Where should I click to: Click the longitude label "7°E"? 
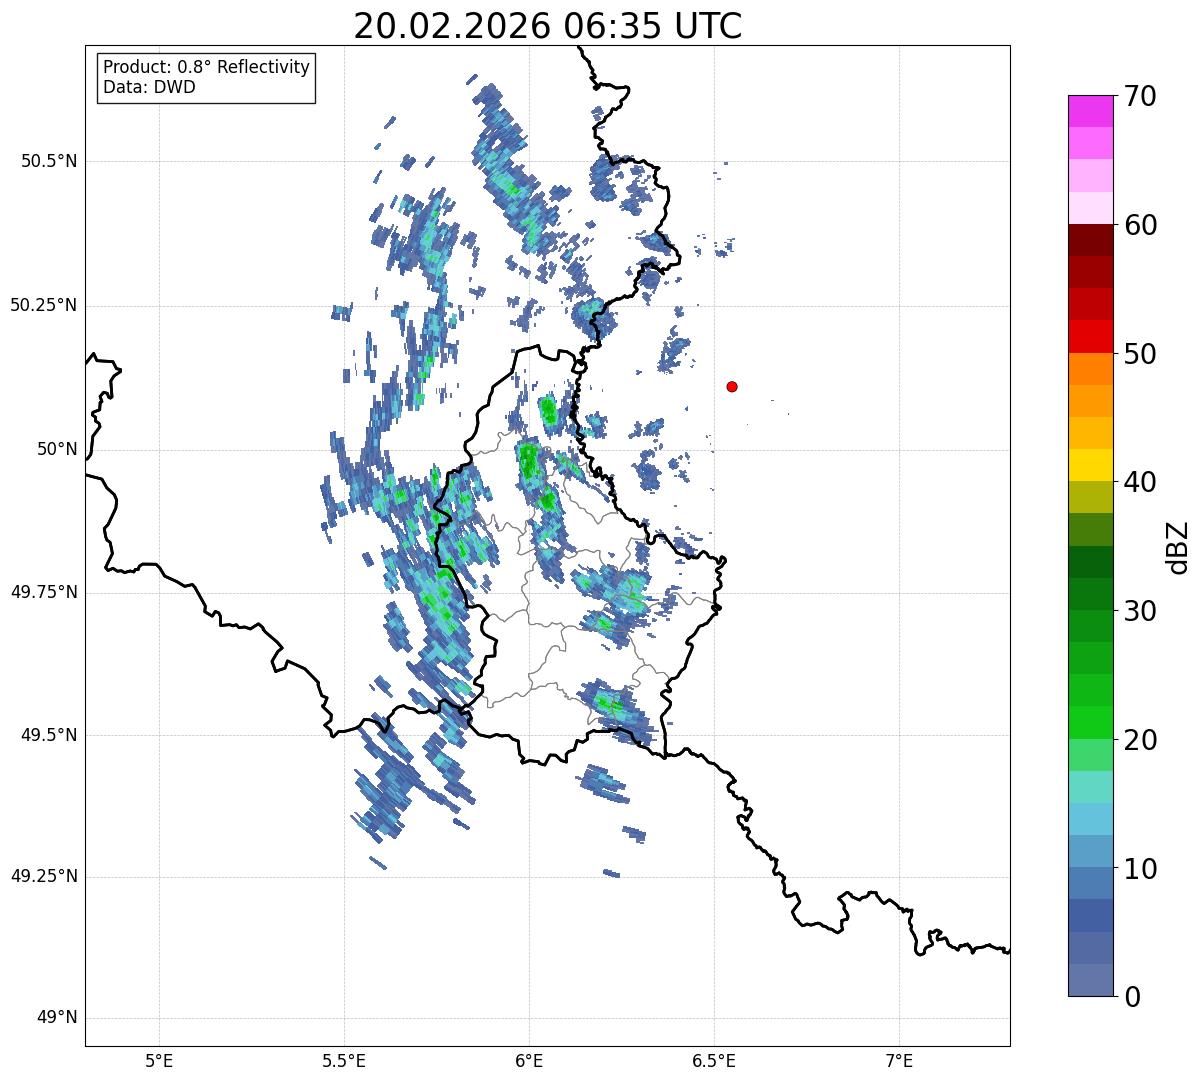pos(900,1061)
